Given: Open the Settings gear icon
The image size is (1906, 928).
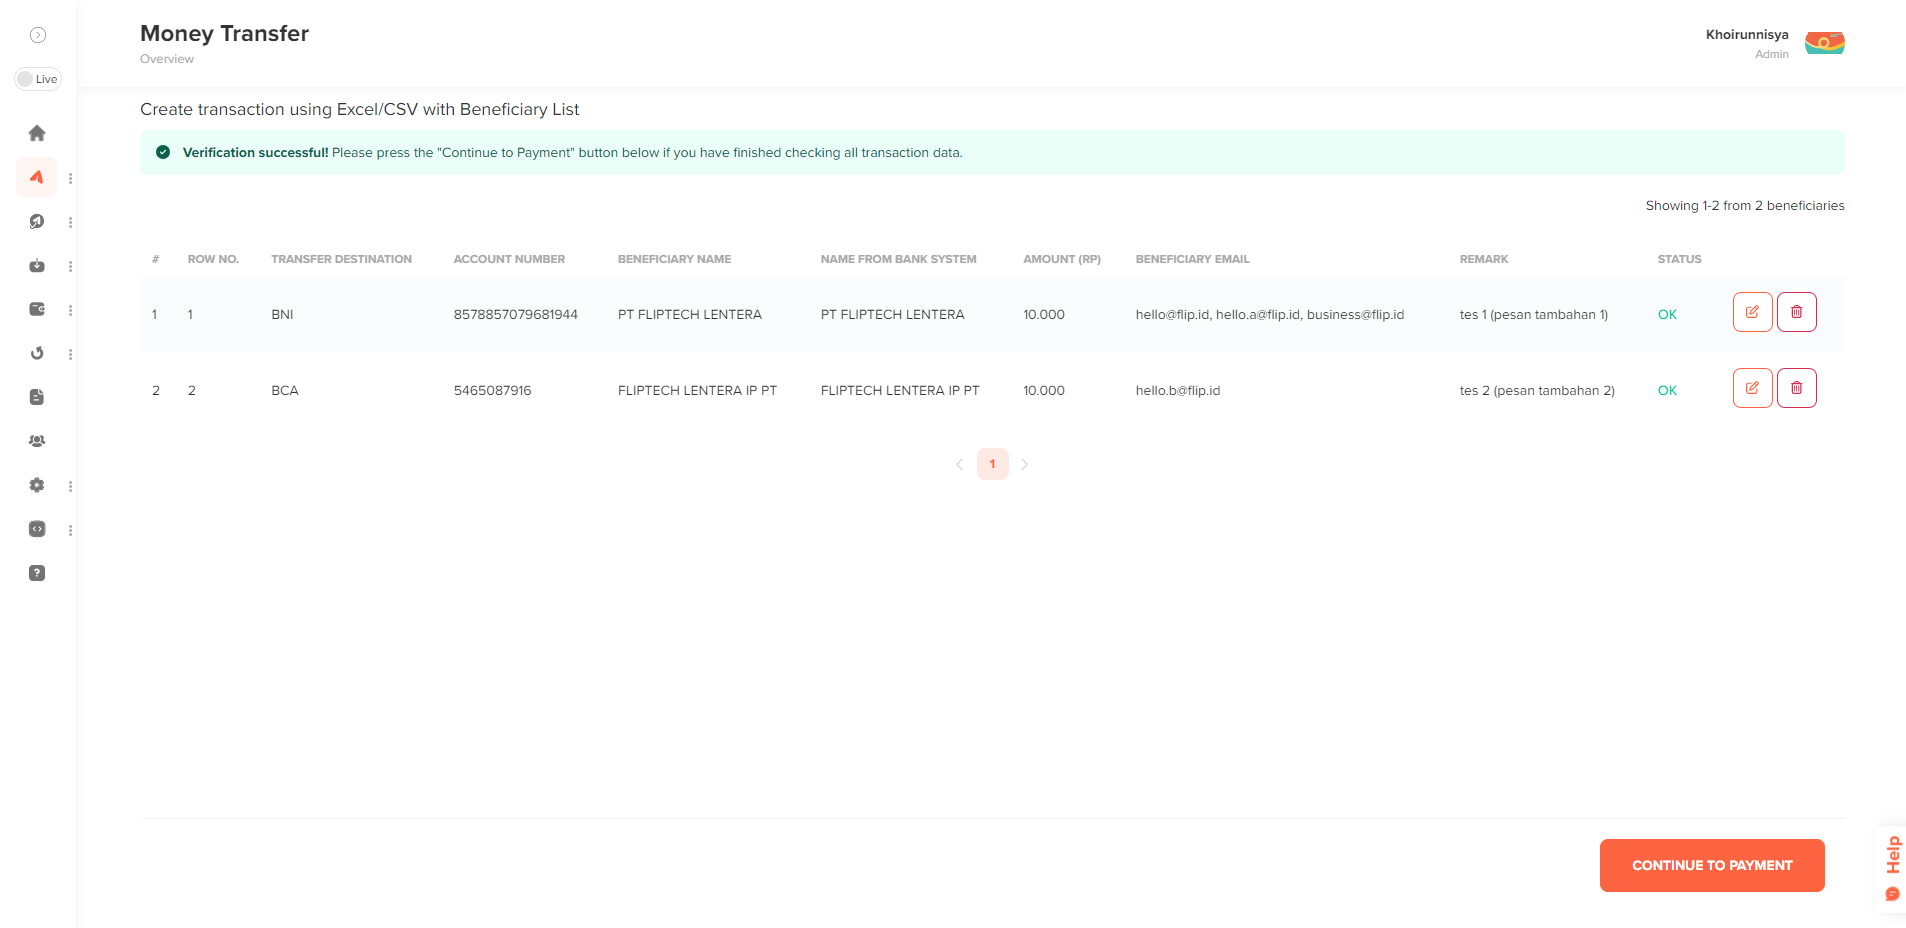Looking at the screenshot, I should (x=37, y=485).
